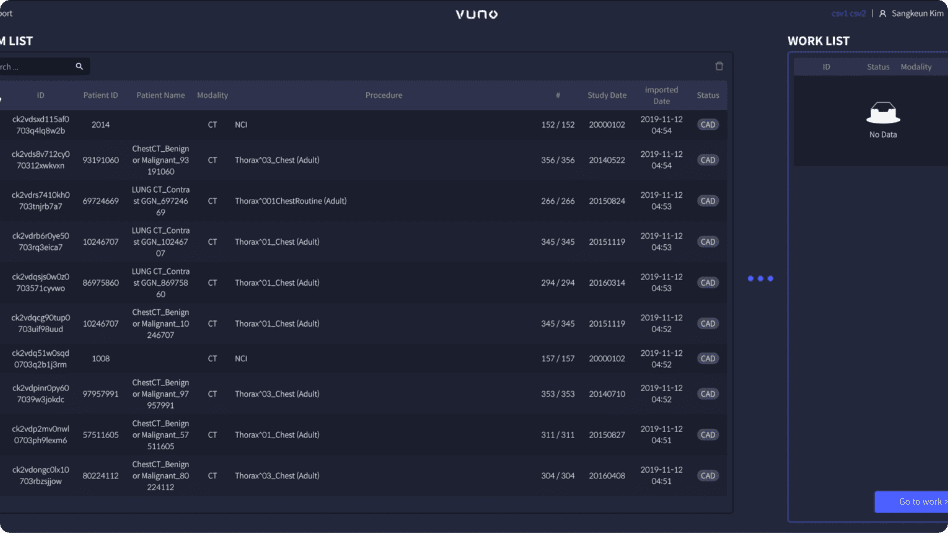Select exam ID ck2vdp2mv0nwl0703ph9lexm6
This screenshot has width=948, height=533.
[41, 435]
